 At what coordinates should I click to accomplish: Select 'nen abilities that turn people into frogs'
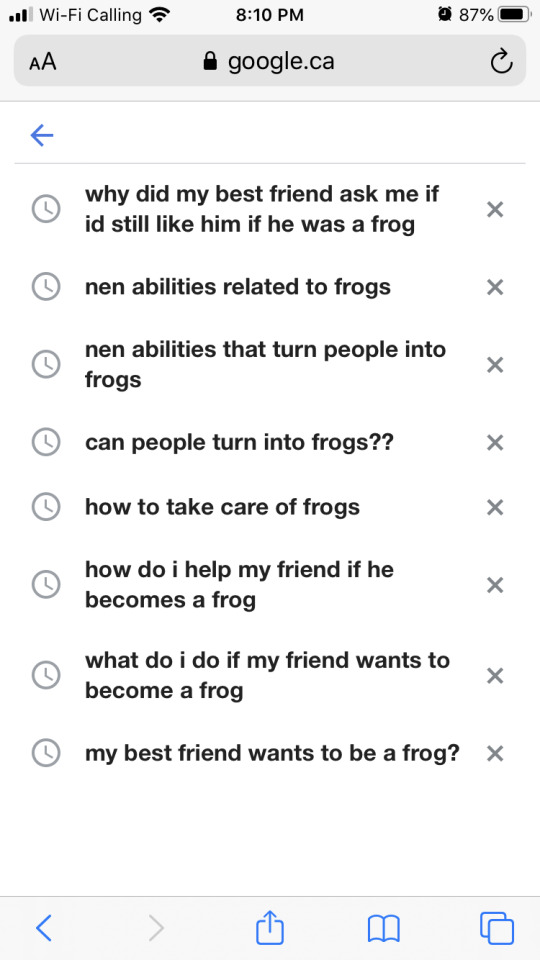[265, 365]
